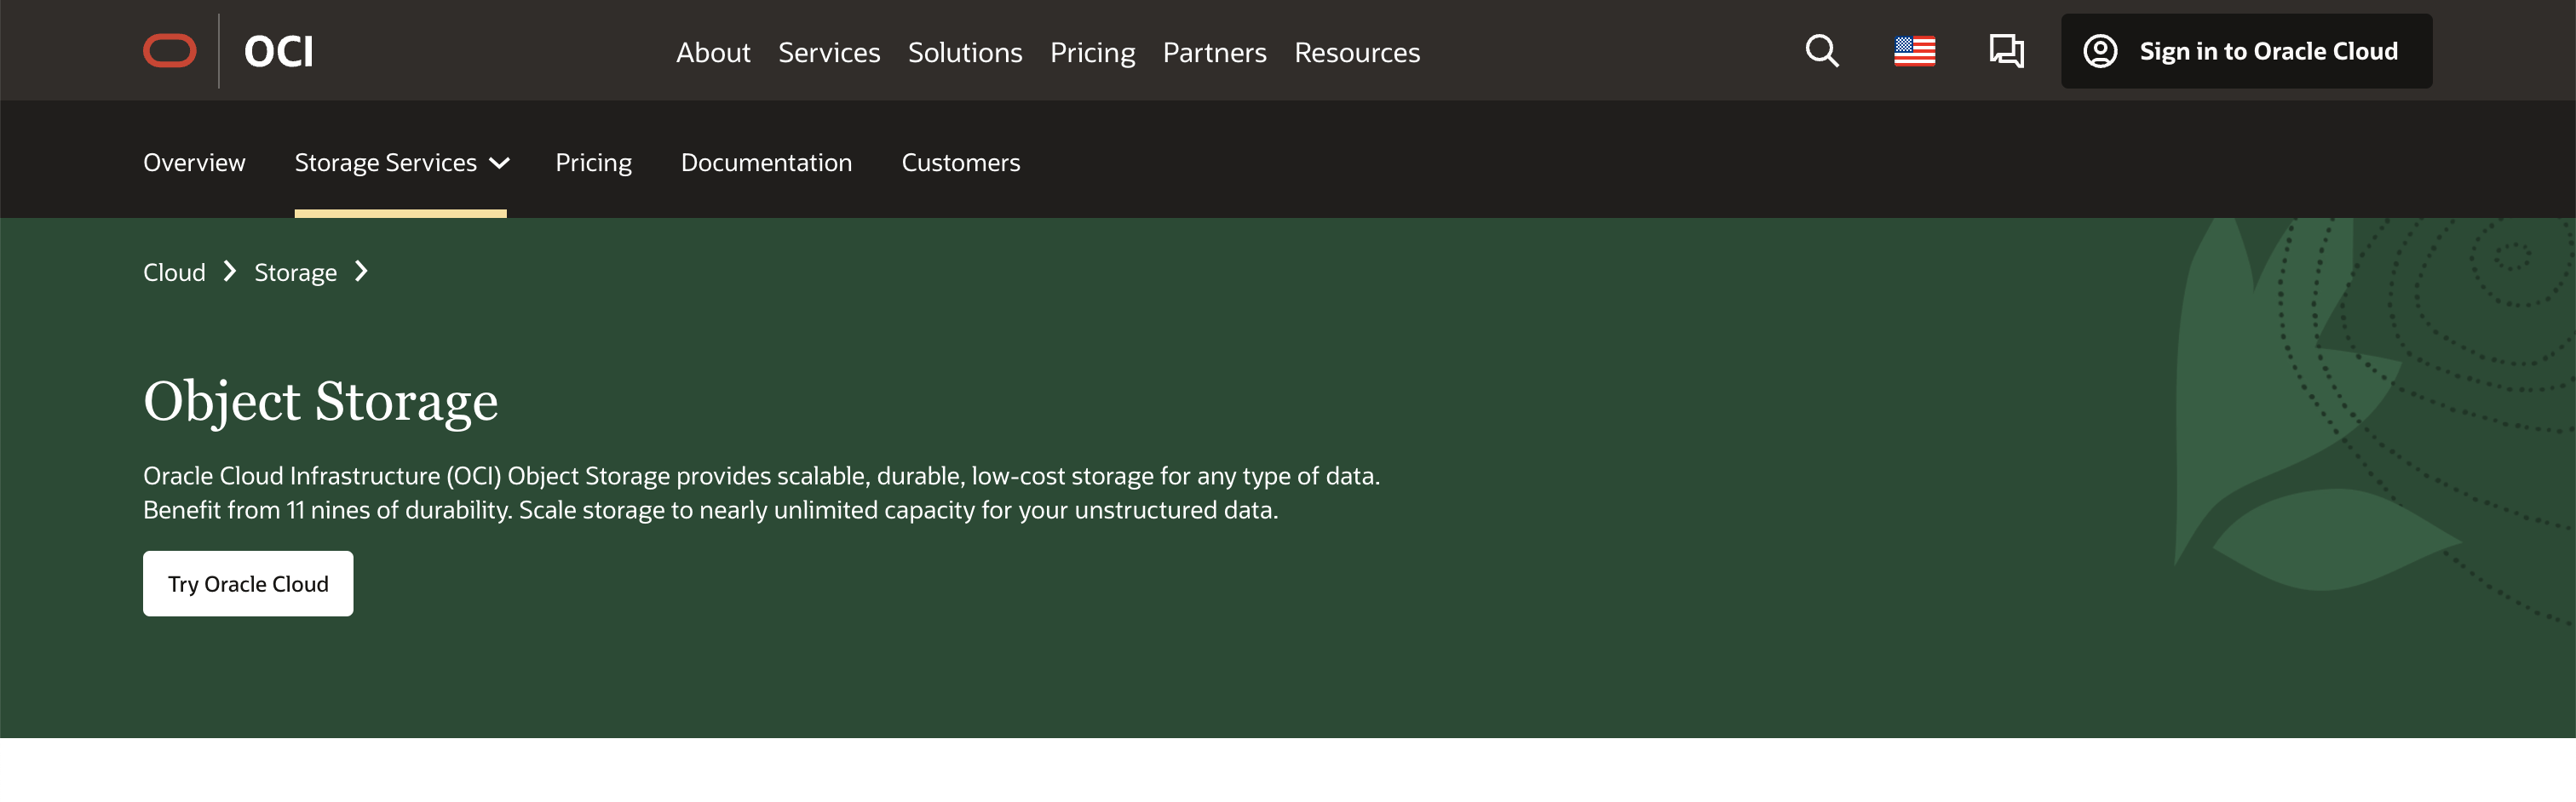Open the About menu
The image size is (2576, 802).
[x=713, y=52]
